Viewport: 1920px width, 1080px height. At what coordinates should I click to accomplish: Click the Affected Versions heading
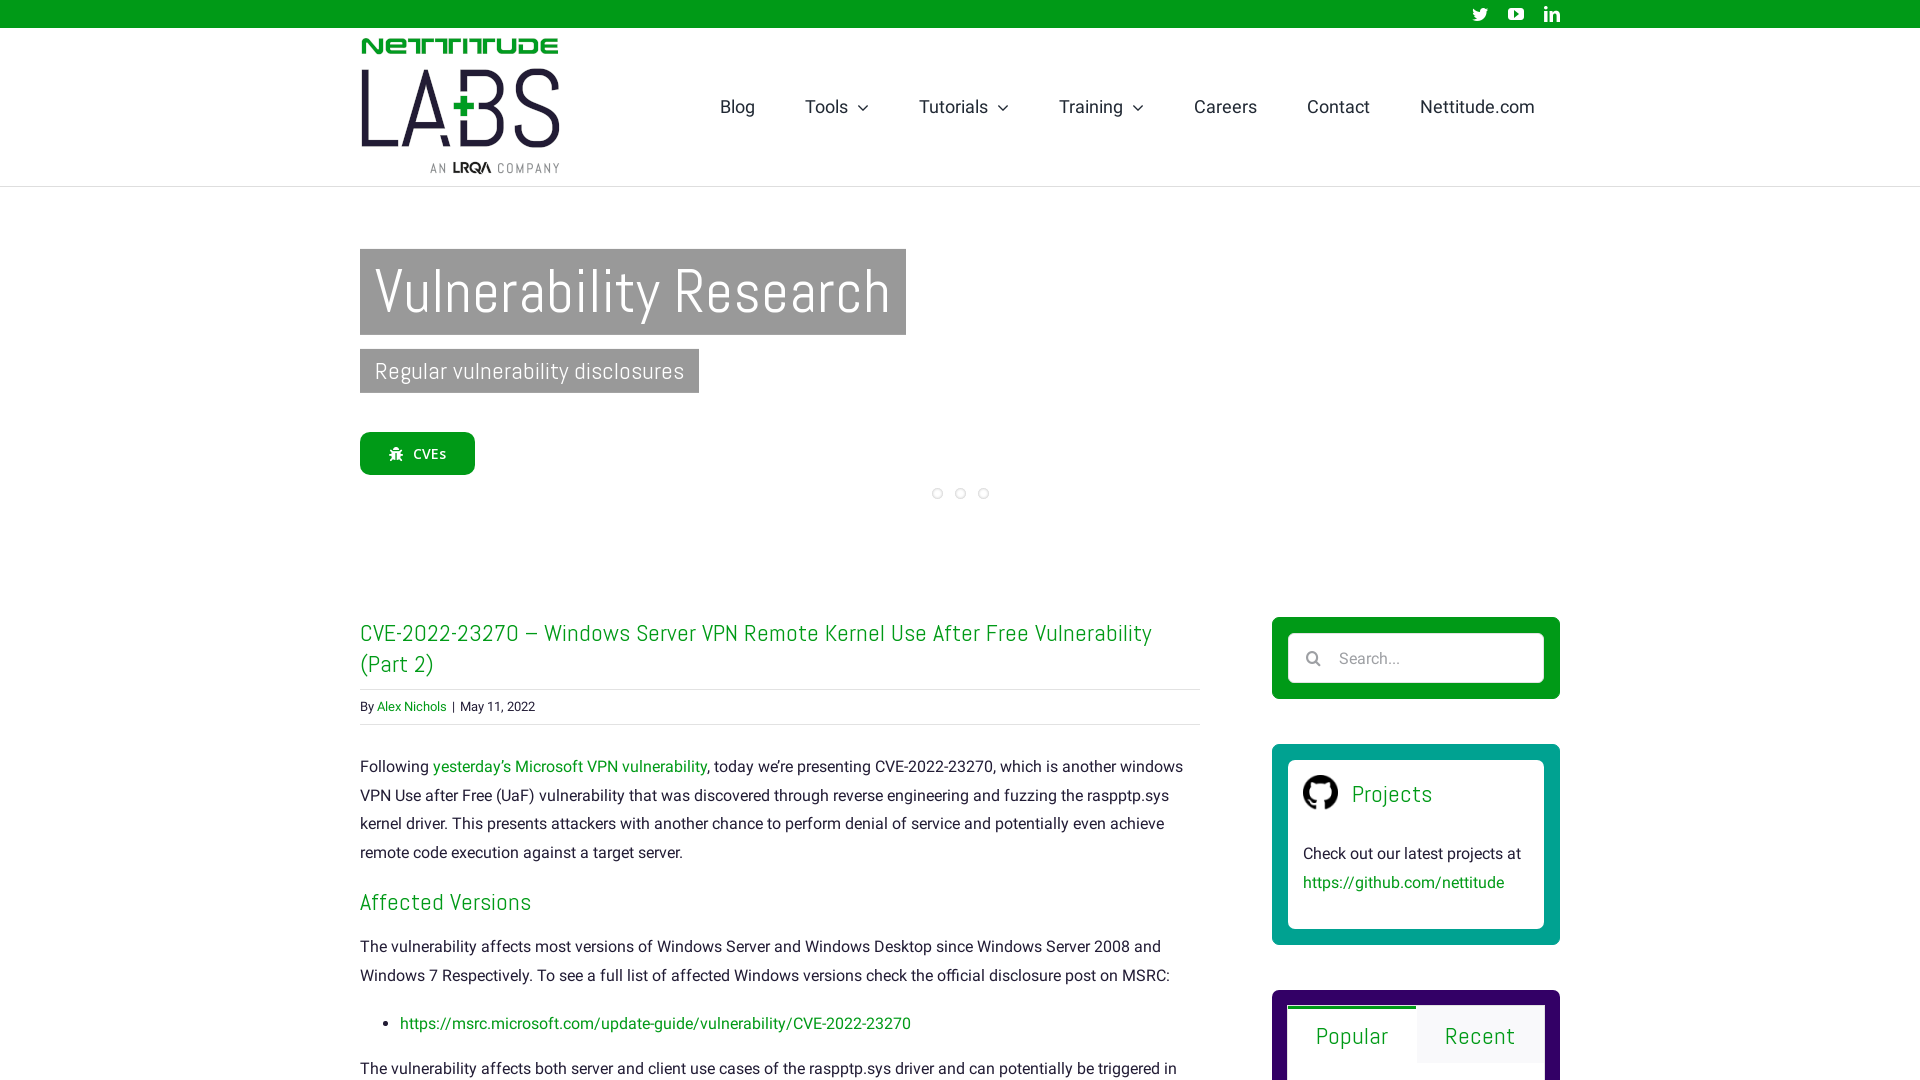(445, 902)
